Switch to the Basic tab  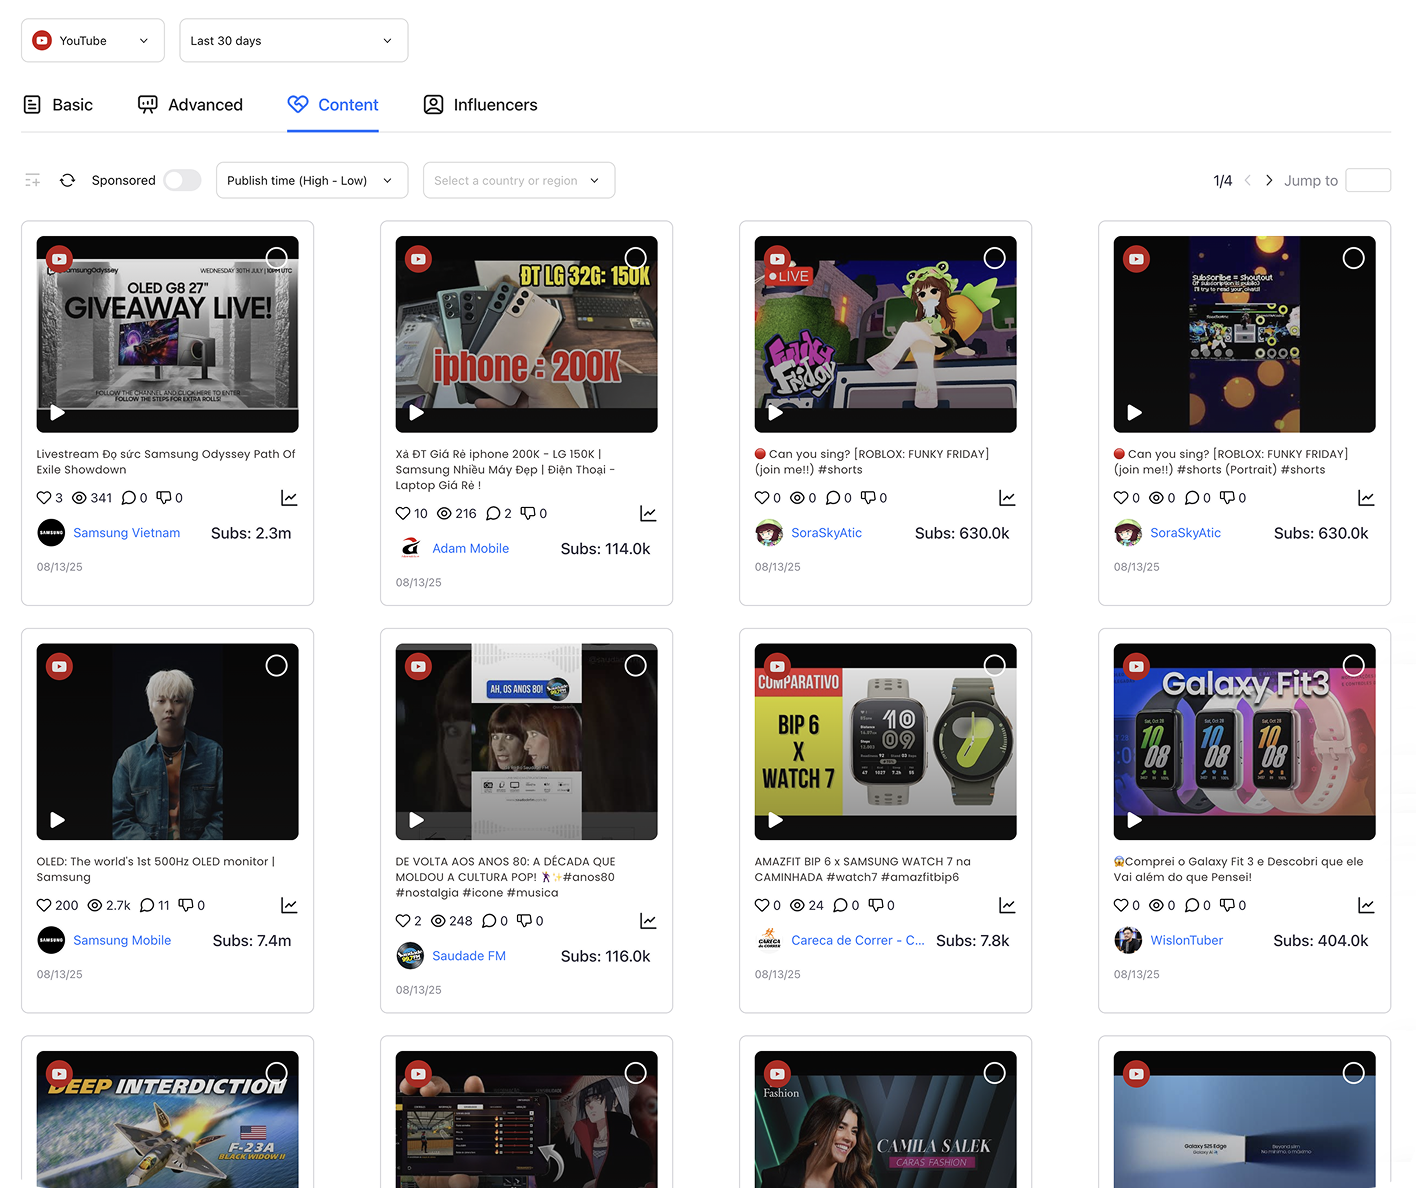(58, 105)
